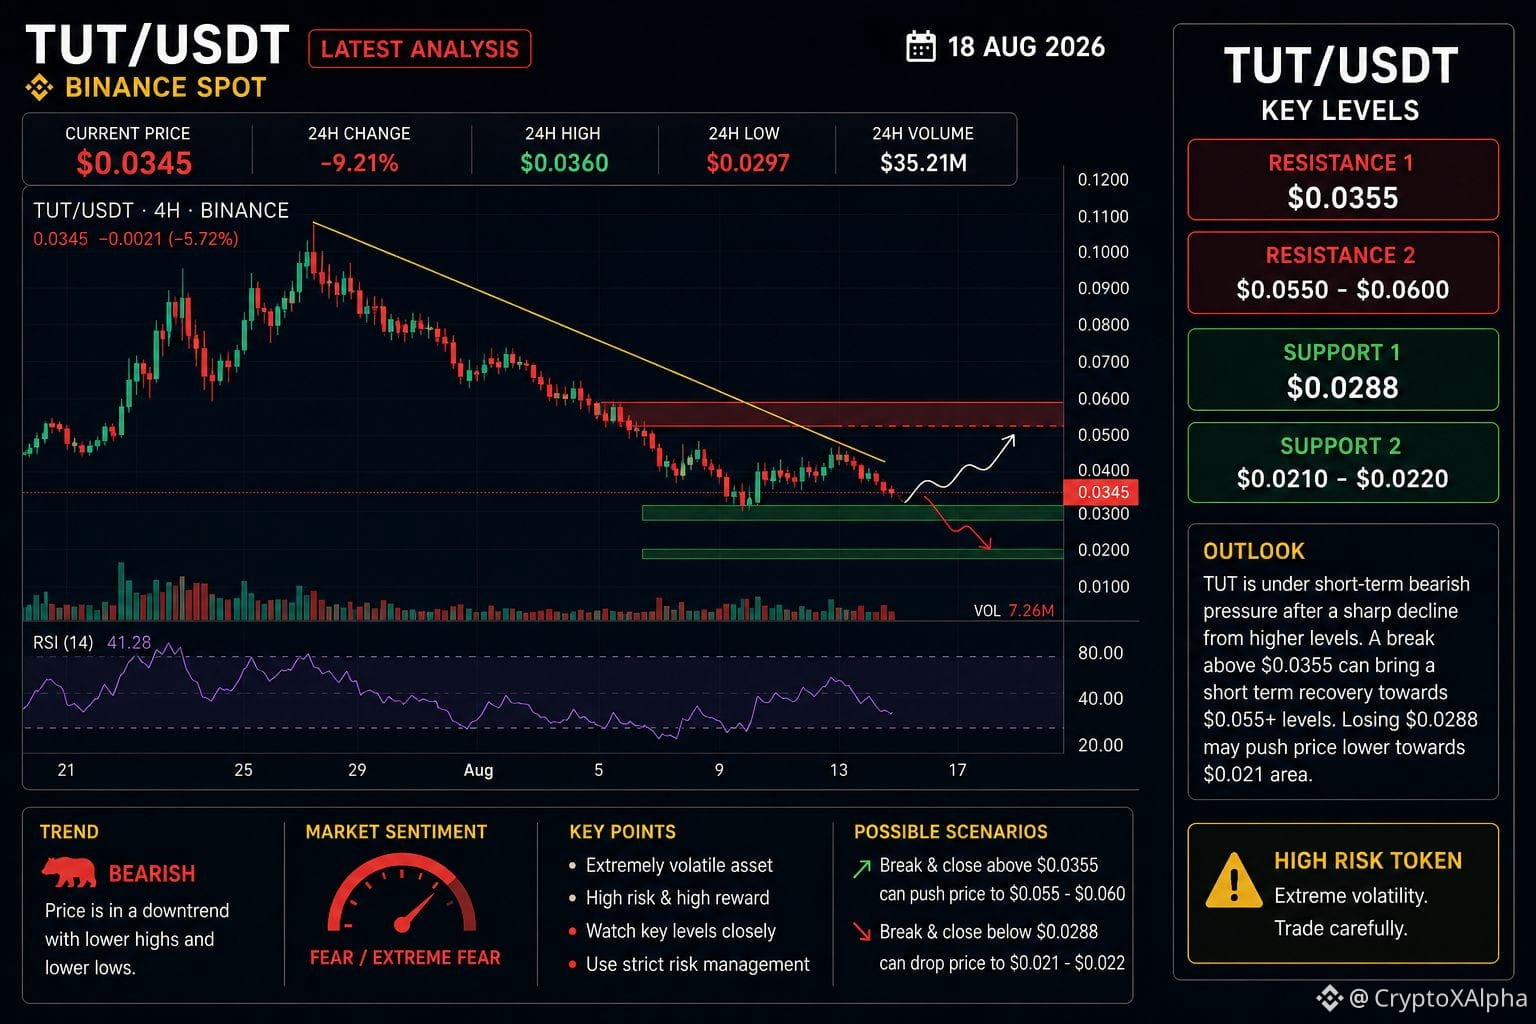Select the RESISTANCE 1 $0.0355 card
The height and width of the screenshot is (1024, 1536).
(x=1343, y=180)
